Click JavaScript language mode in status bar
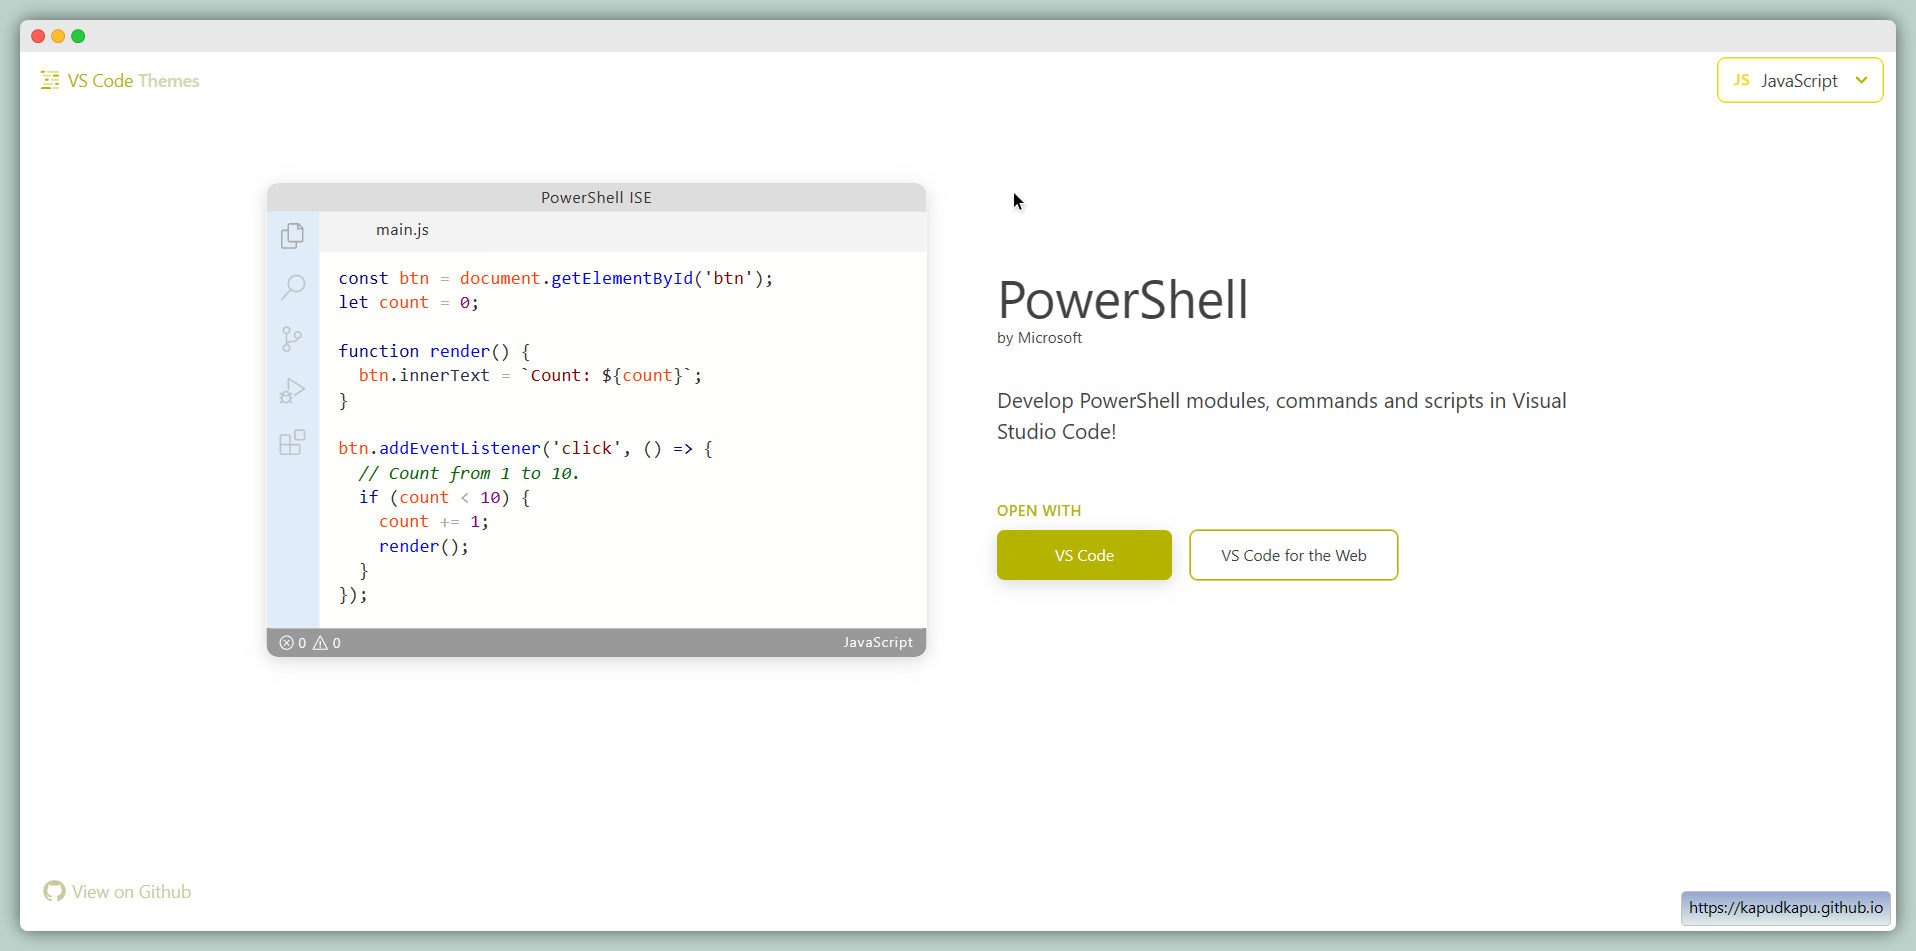The height and width of the screenshot is (951, 1916). click(877, 643)
